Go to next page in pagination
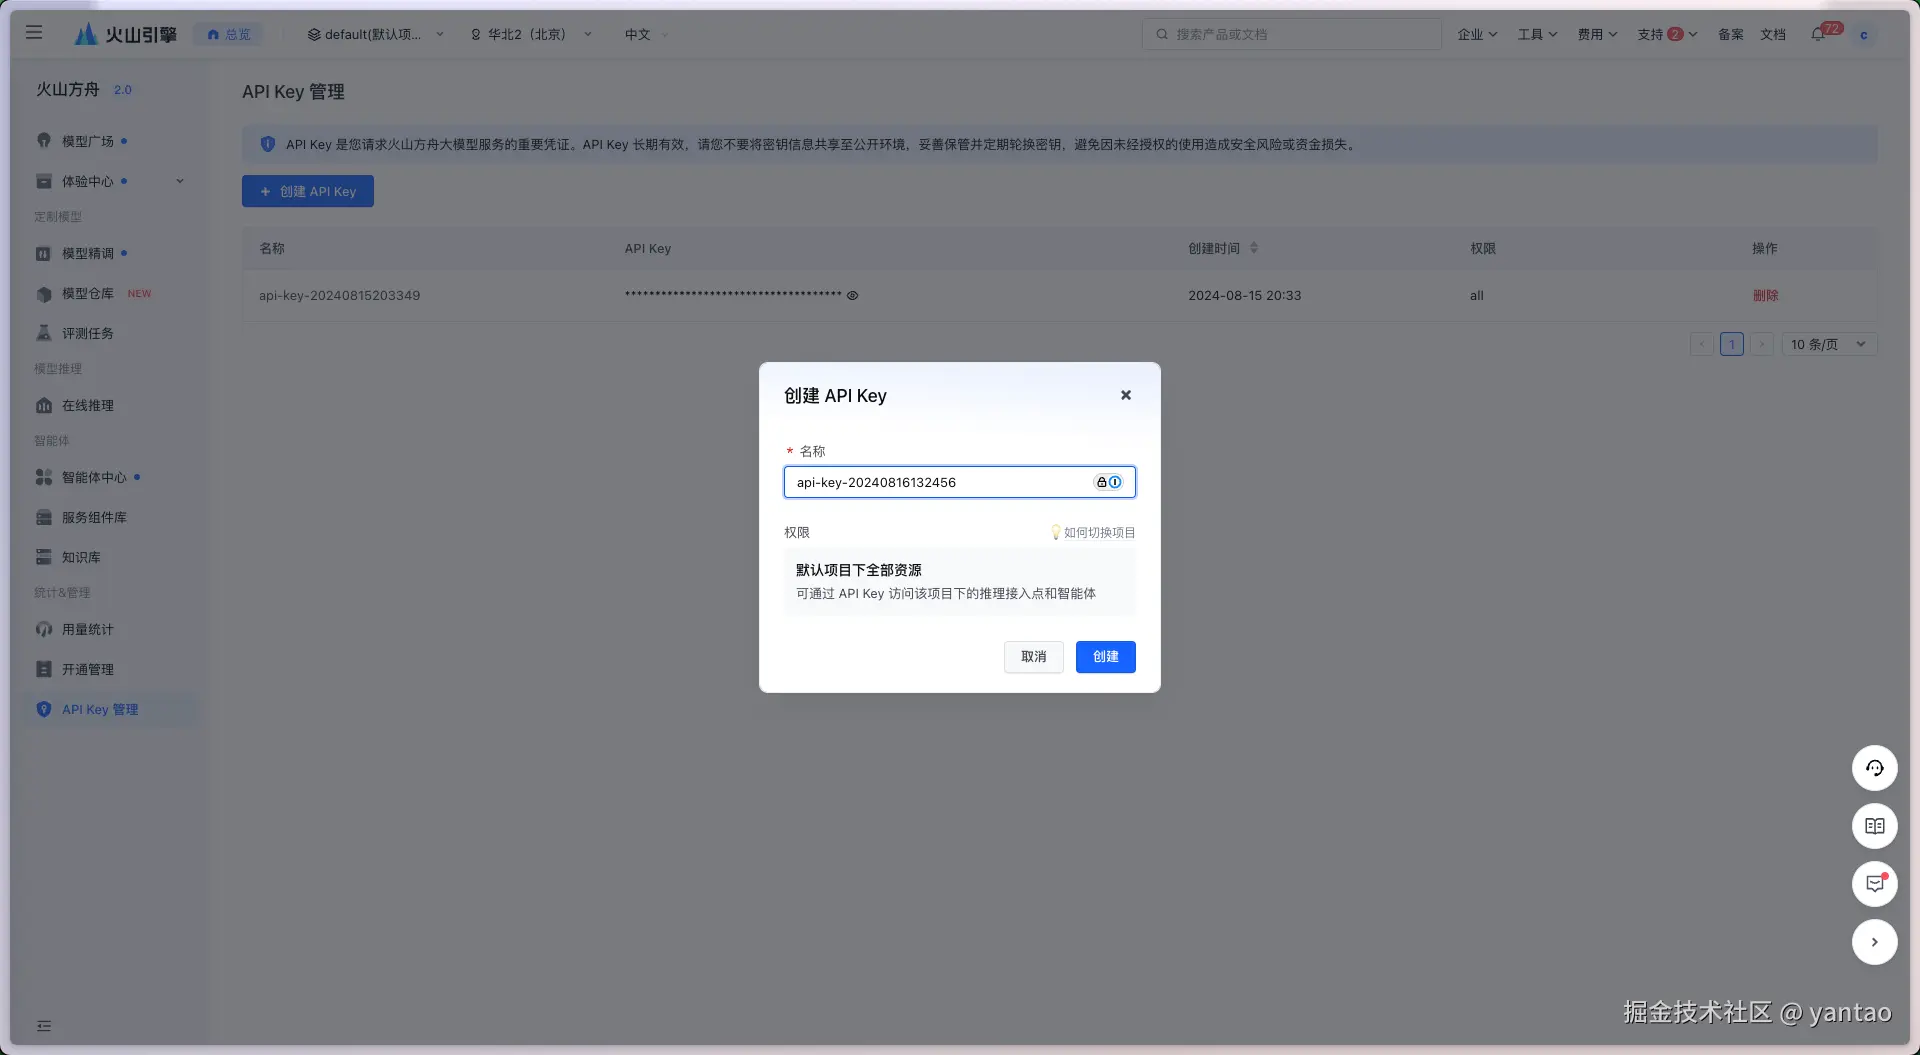The width and height of the screenshot is (1920, 1055). tap(1762, 344)
